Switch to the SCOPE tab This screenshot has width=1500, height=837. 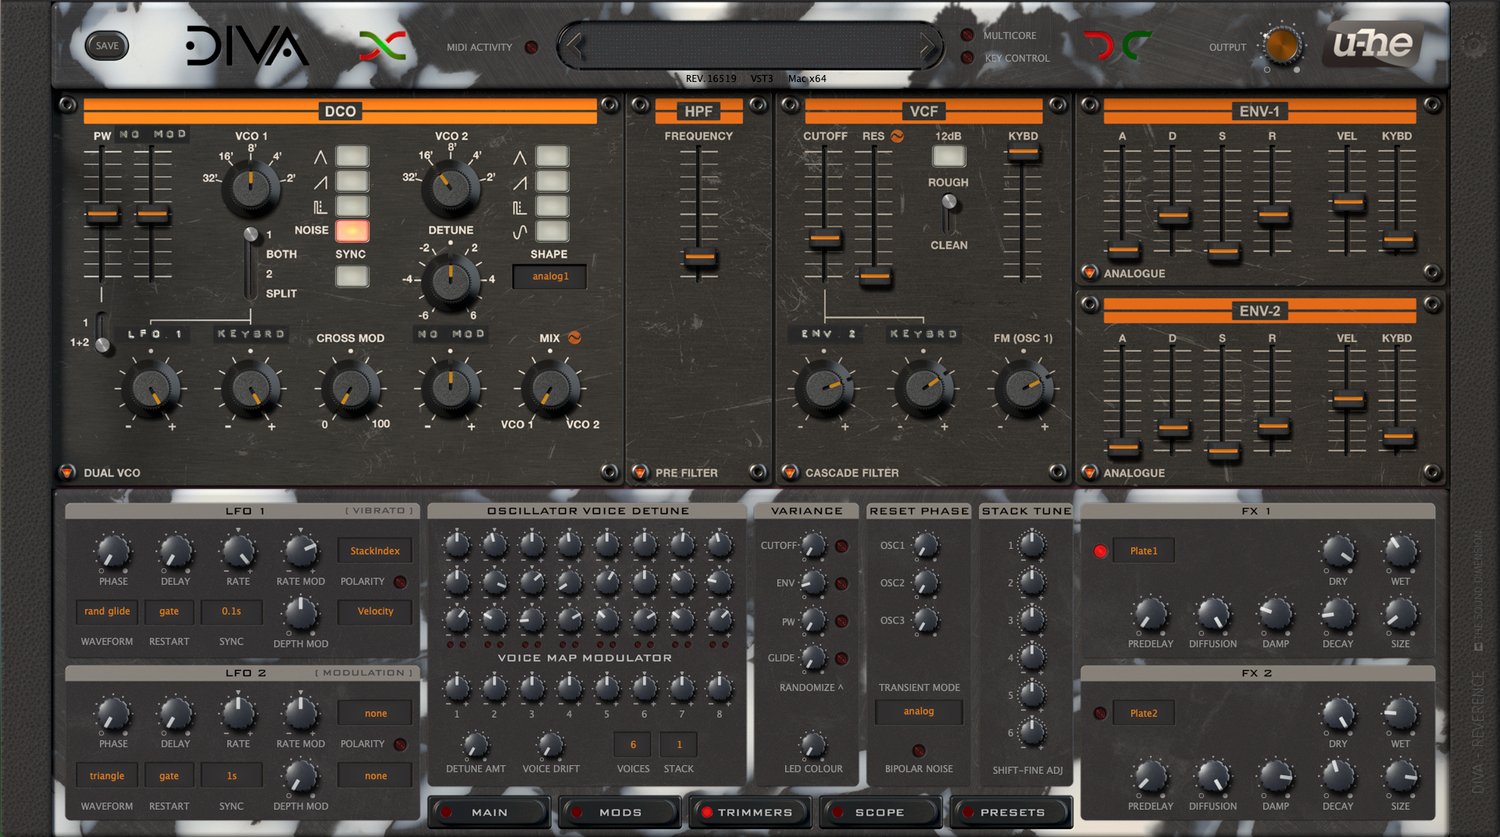[x=880, y=812]
